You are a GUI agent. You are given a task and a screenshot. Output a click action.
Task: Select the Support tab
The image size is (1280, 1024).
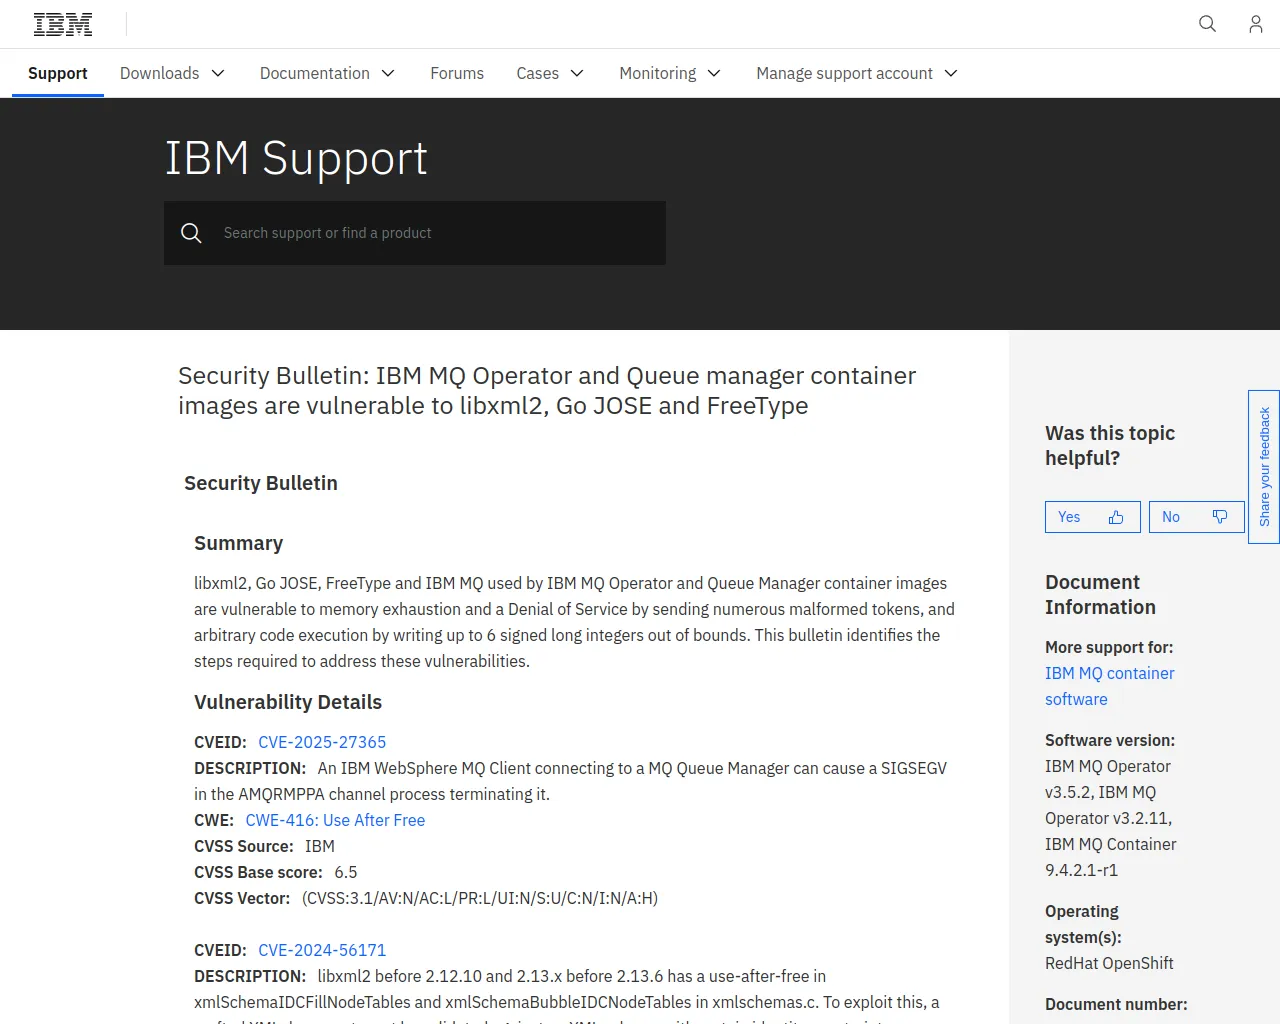(58, 73)
